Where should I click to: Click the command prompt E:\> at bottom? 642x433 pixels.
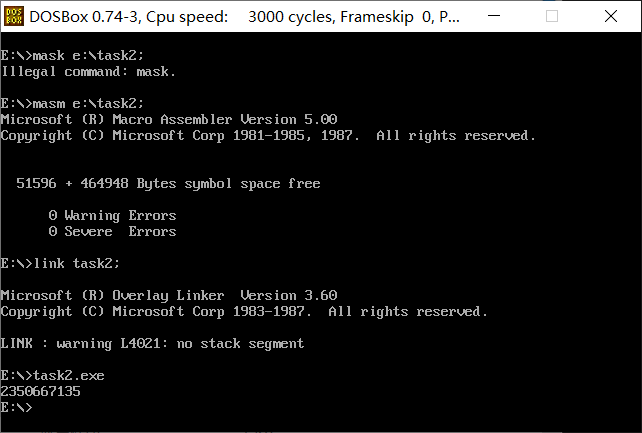click(x=16, y=408)
